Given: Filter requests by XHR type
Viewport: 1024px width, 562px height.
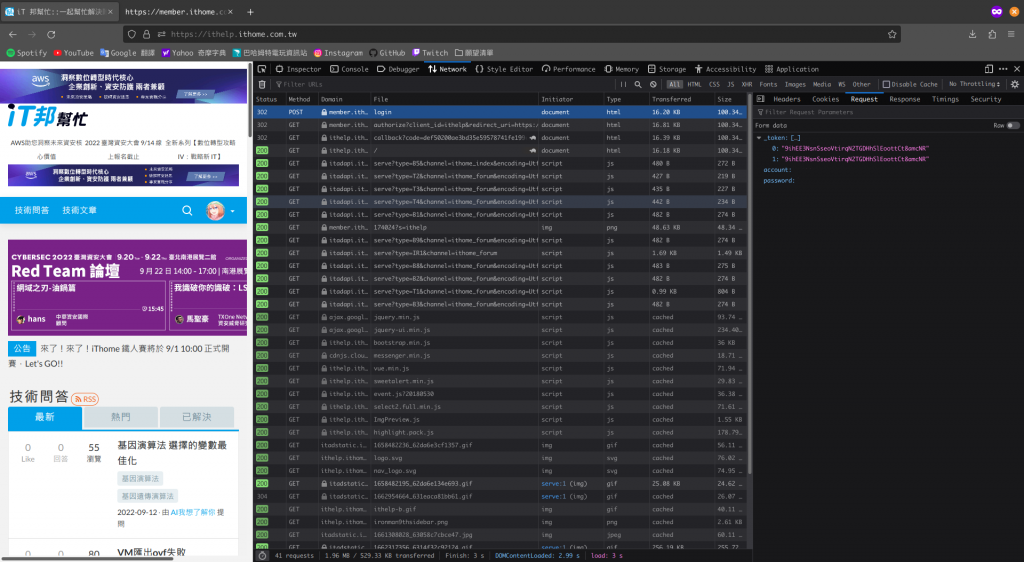Looking at the screenshot, I should pyautogui.click(x=747, y=84).
